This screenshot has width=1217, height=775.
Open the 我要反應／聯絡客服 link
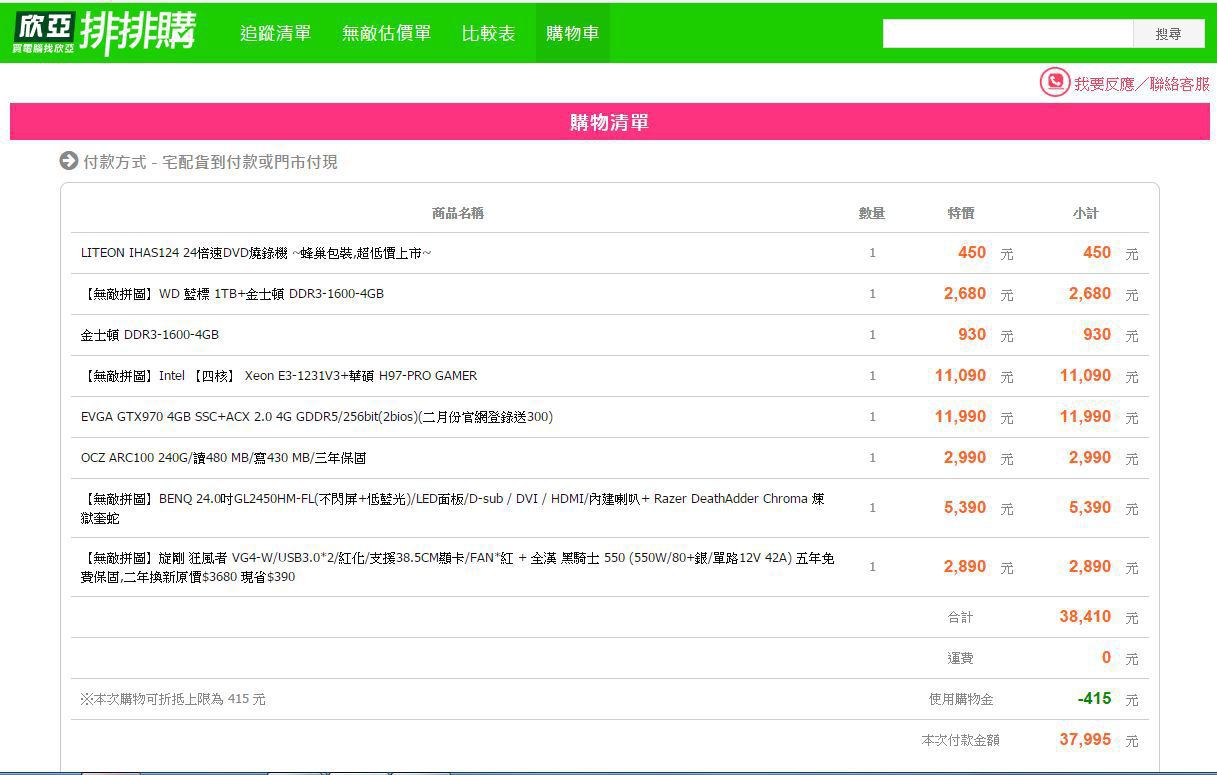(1142, 84)
